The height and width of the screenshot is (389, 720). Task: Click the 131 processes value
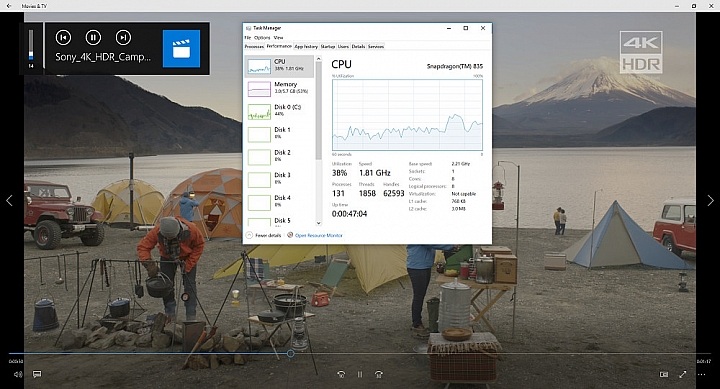point(338,193)
